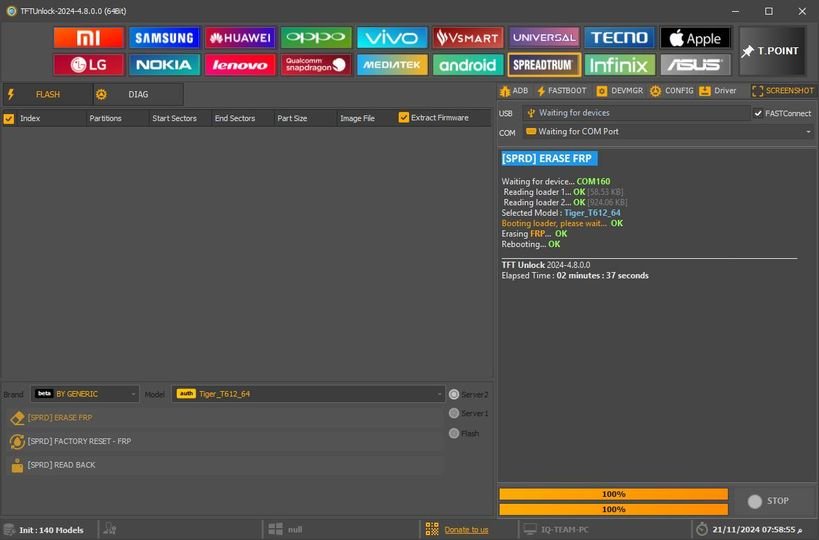Open the Model Tiger_T612_64 dropdown
Image resolution: width=819 pixels, height=540 pixels.
(308, 394)
